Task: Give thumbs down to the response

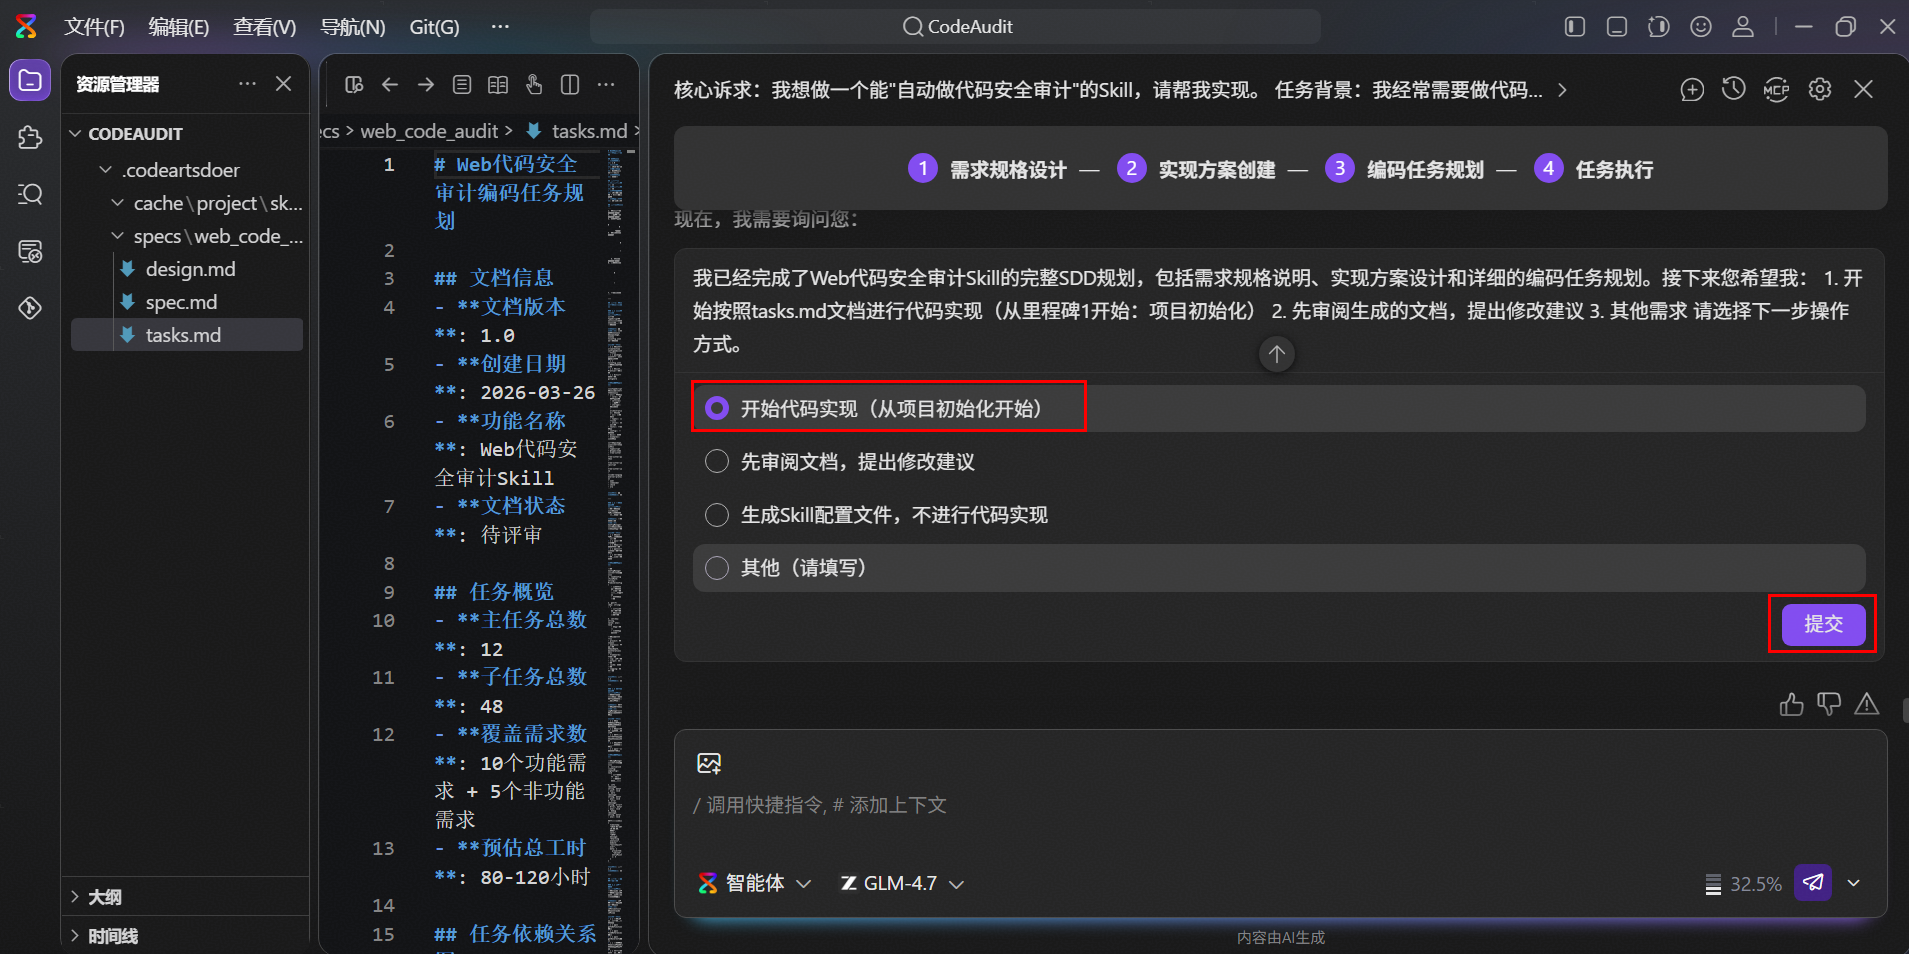Action: (1829, 705)
